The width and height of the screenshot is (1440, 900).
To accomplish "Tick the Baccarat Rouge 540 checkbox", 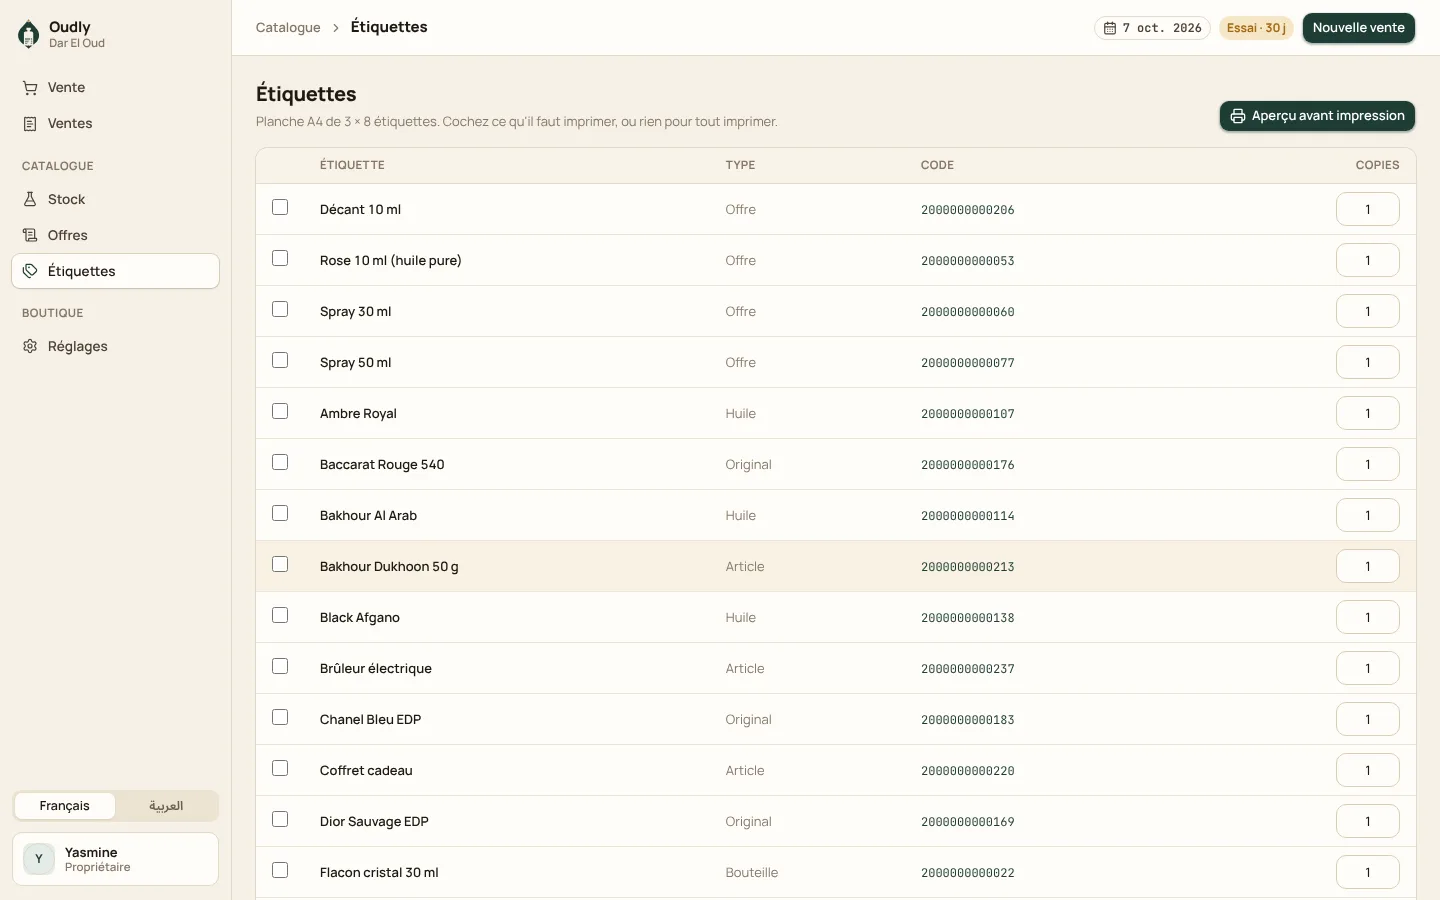I will [x=280, y=462].
